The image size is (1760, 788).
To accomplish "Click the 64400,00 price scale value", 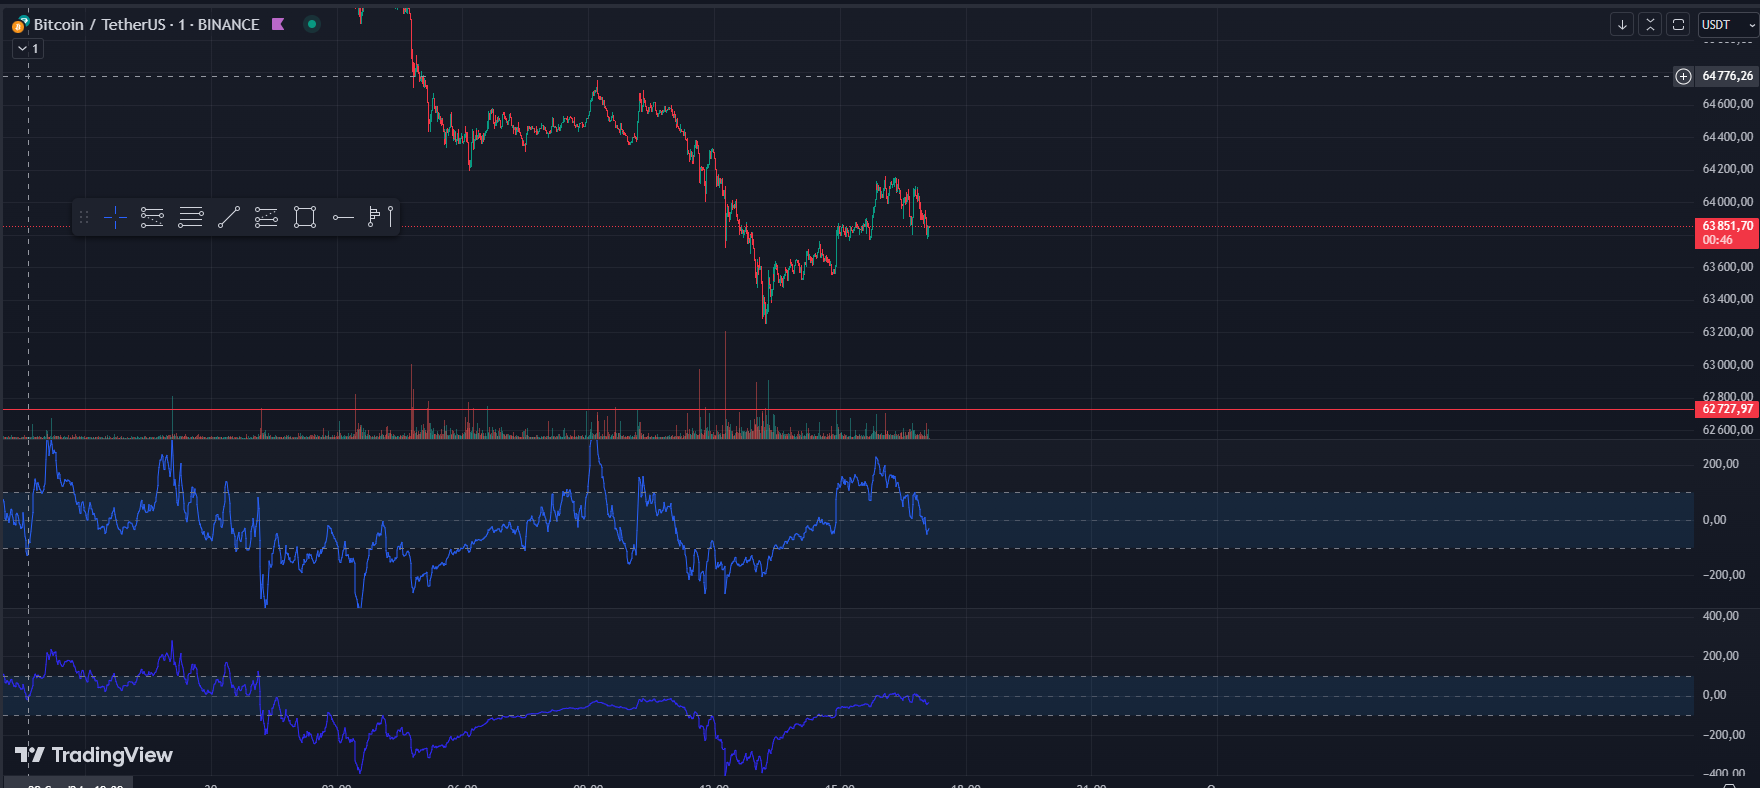I will pos(1727,137).
